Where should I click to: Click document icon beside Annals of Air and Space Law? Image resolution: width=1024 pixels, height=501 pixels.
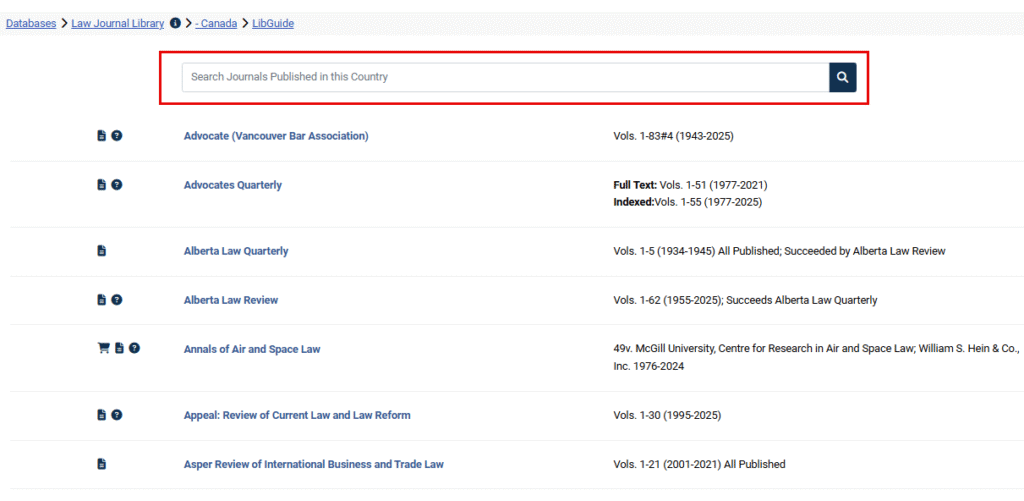119,349
